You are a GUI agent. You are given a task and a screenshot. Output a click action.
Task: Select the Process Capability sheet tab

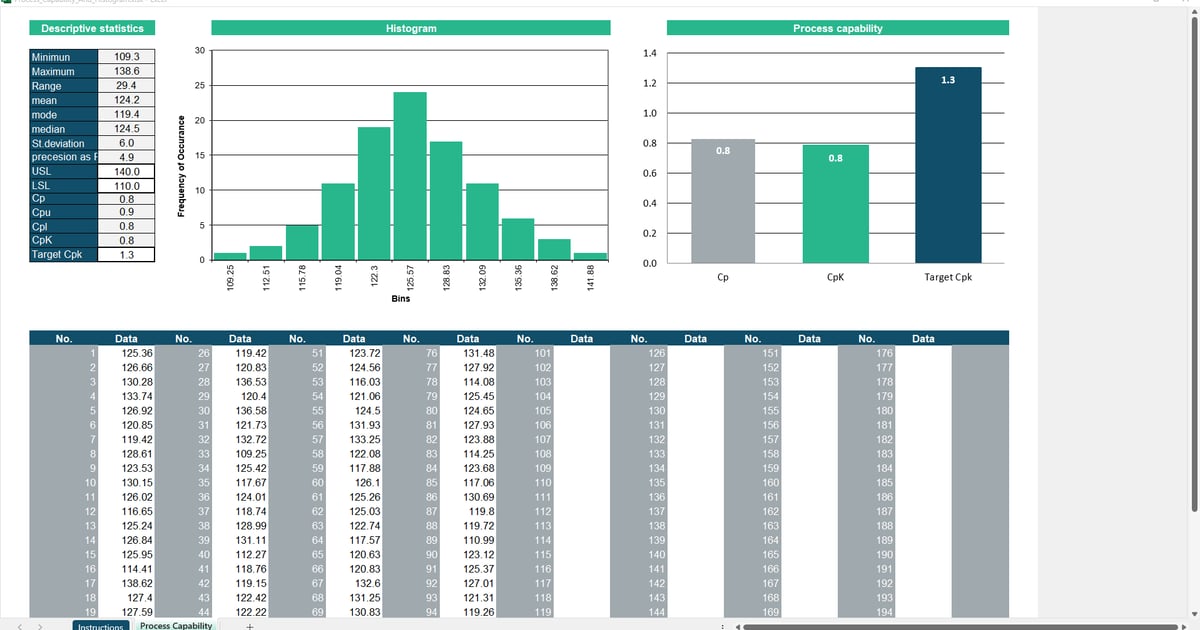pos(176,625)
